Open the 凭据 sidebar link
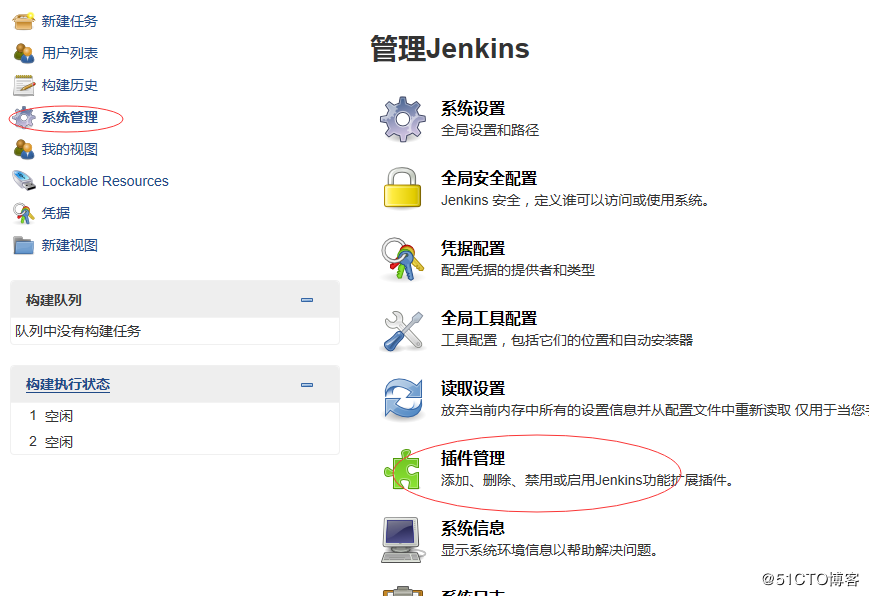Image resolution: width=869 pixels, height=596 pixels. (56, 213)
